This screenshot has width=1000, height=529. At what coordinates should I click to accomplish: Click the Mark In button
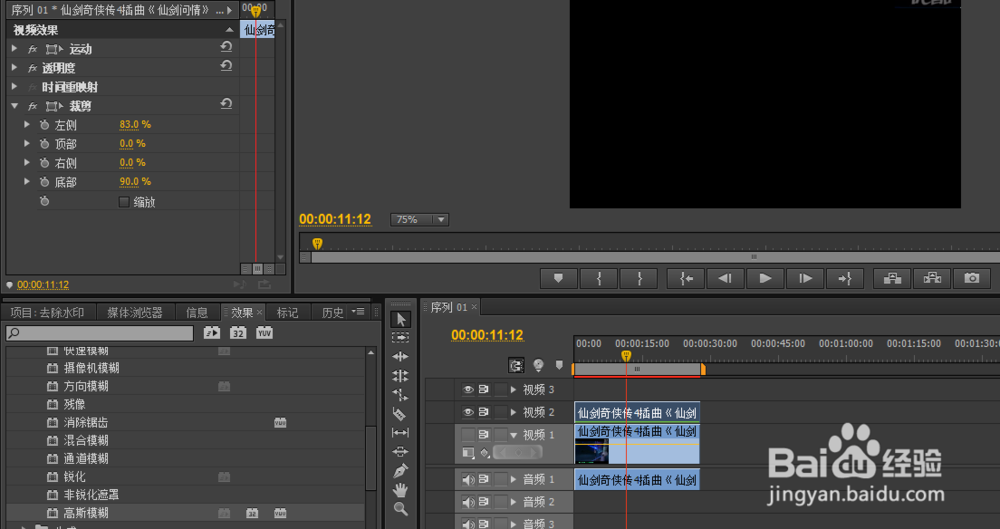point(599,278)
